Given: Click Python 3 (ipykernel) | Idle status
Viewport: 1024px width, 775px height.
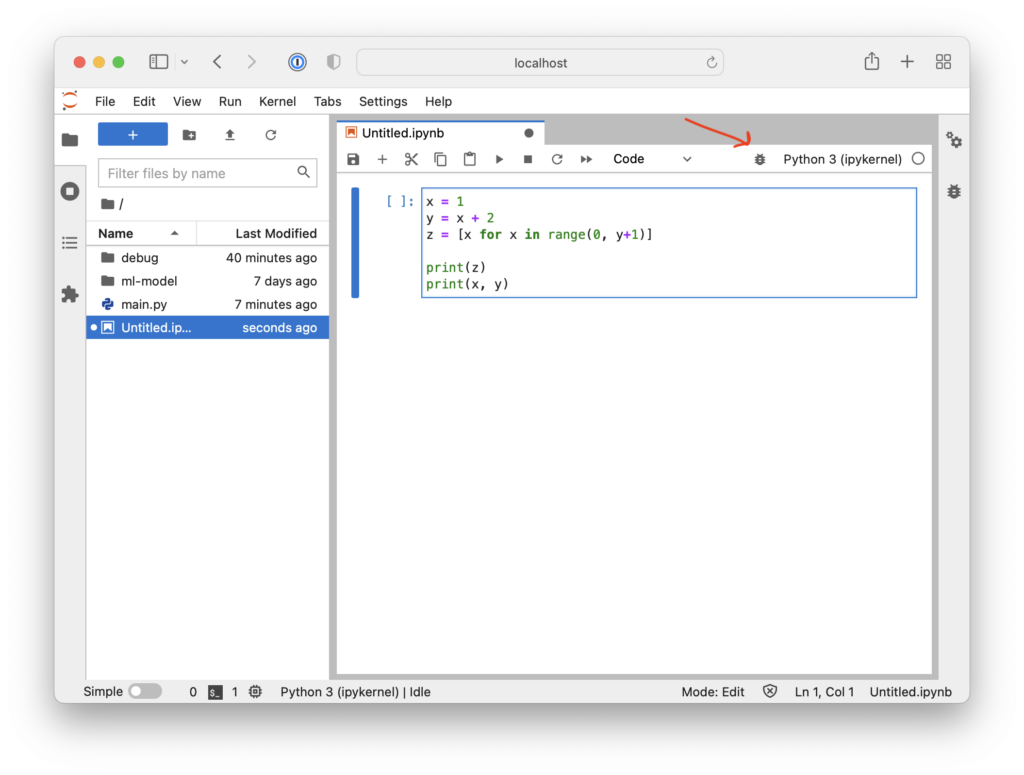Looking at the screenshot, I should click(x=355, y=691).
